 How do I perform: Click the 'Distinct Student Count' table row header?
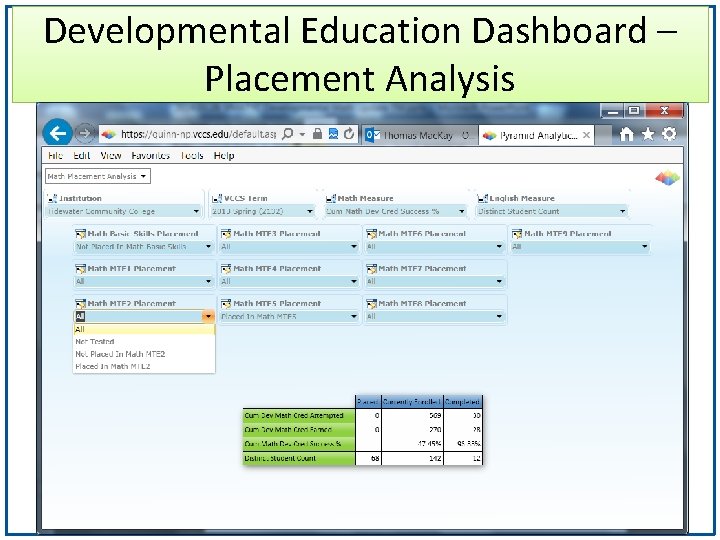299,458
